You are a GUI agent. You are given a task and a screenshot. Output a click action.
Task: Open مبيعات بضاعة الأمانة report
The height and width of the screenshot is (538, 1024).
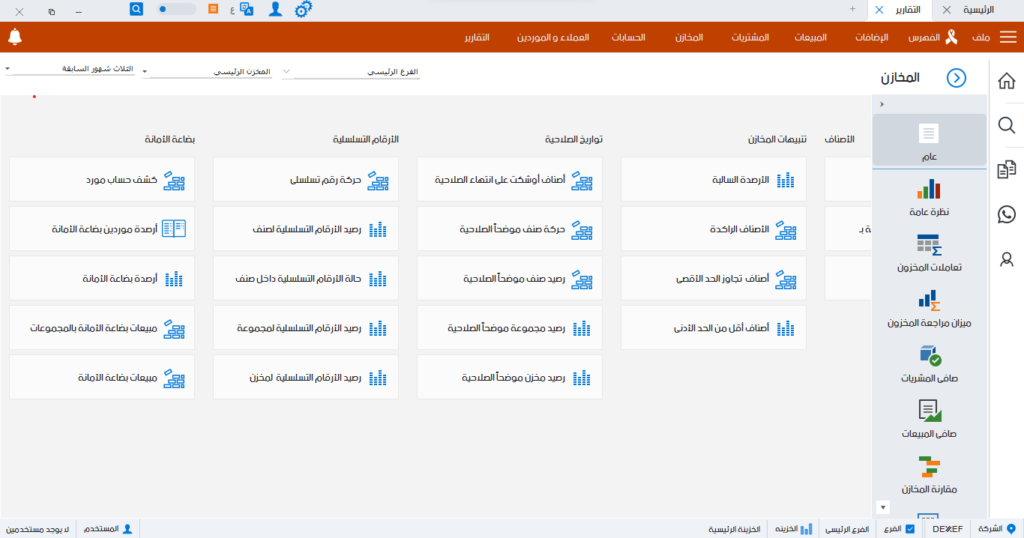click(102, 377)
